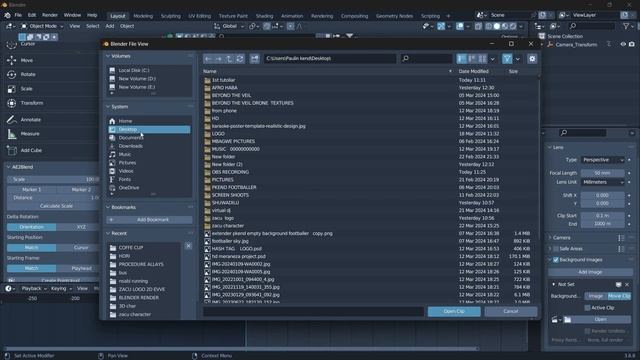Switch to vertical list display mode

(462, 59)
